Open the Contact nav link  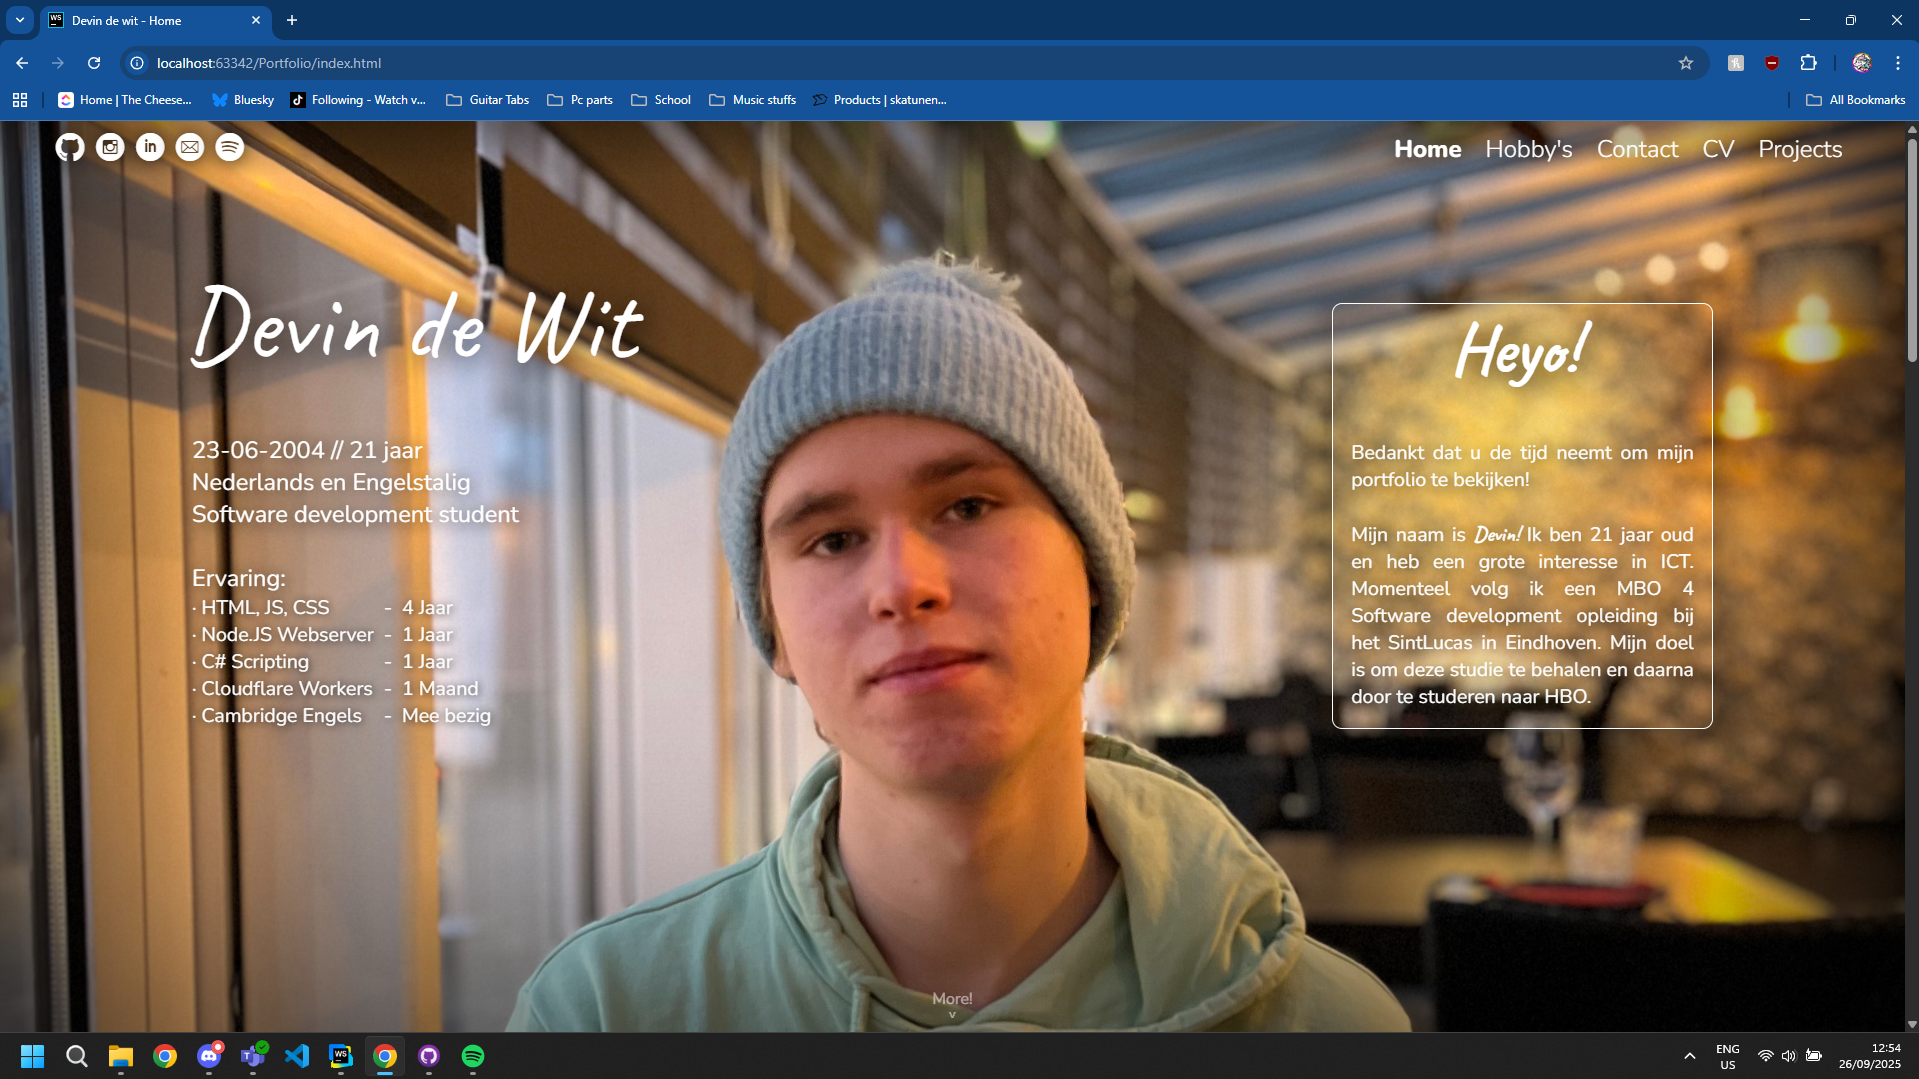coord(1637,149)
